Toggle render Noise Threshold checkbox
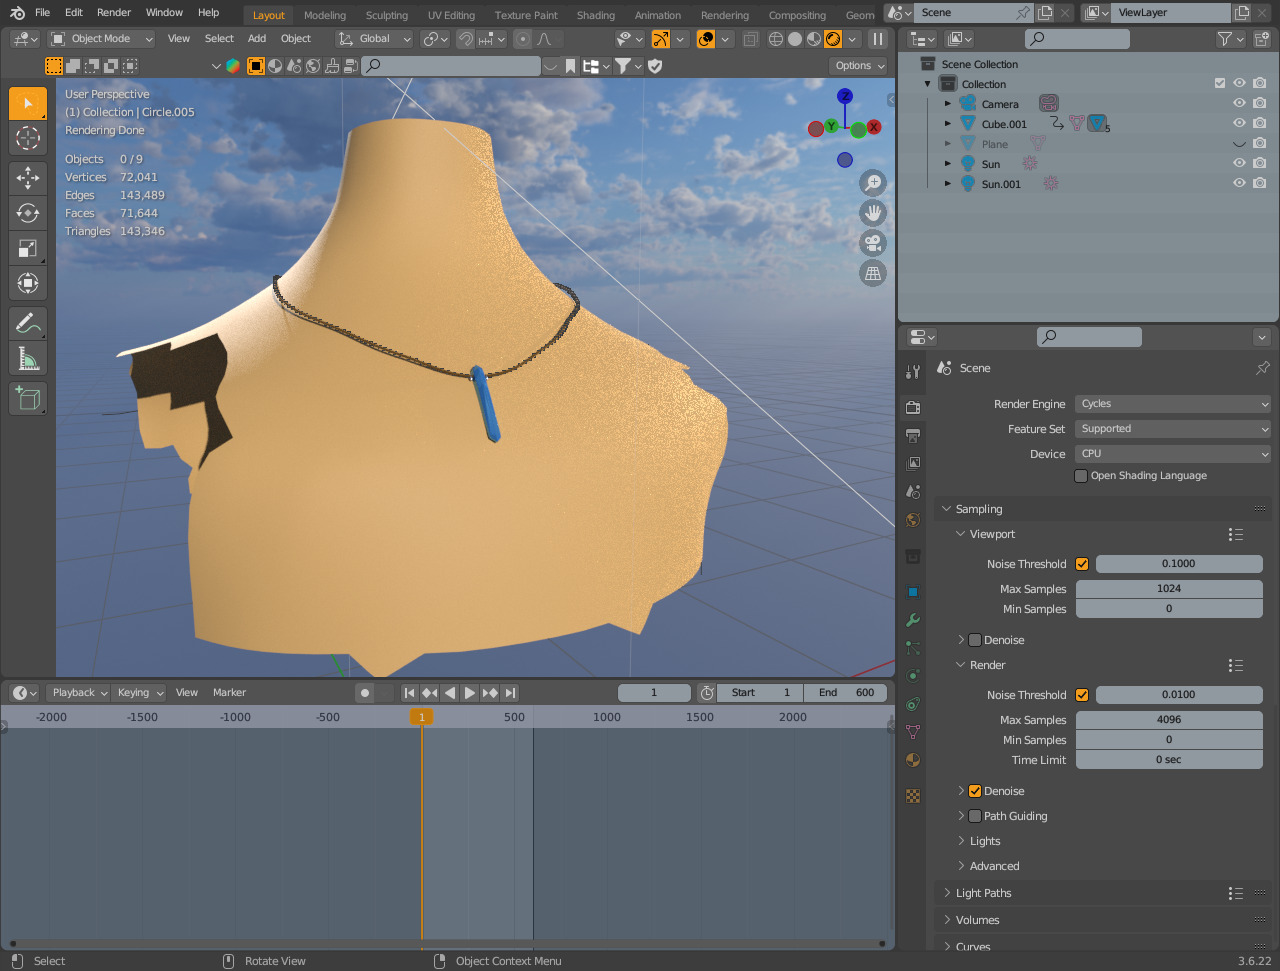 pos(1082,695)
